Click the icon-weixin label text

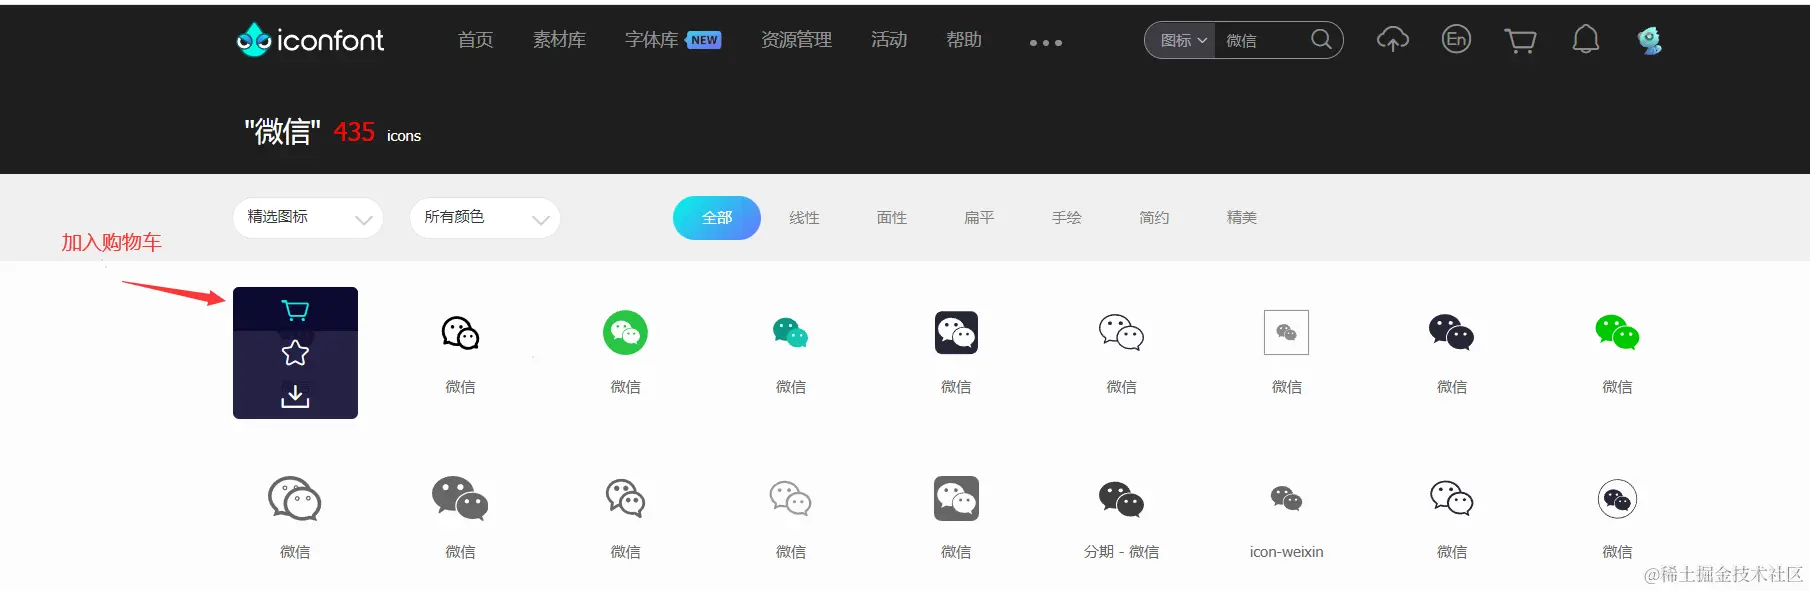pos(1286,552)
